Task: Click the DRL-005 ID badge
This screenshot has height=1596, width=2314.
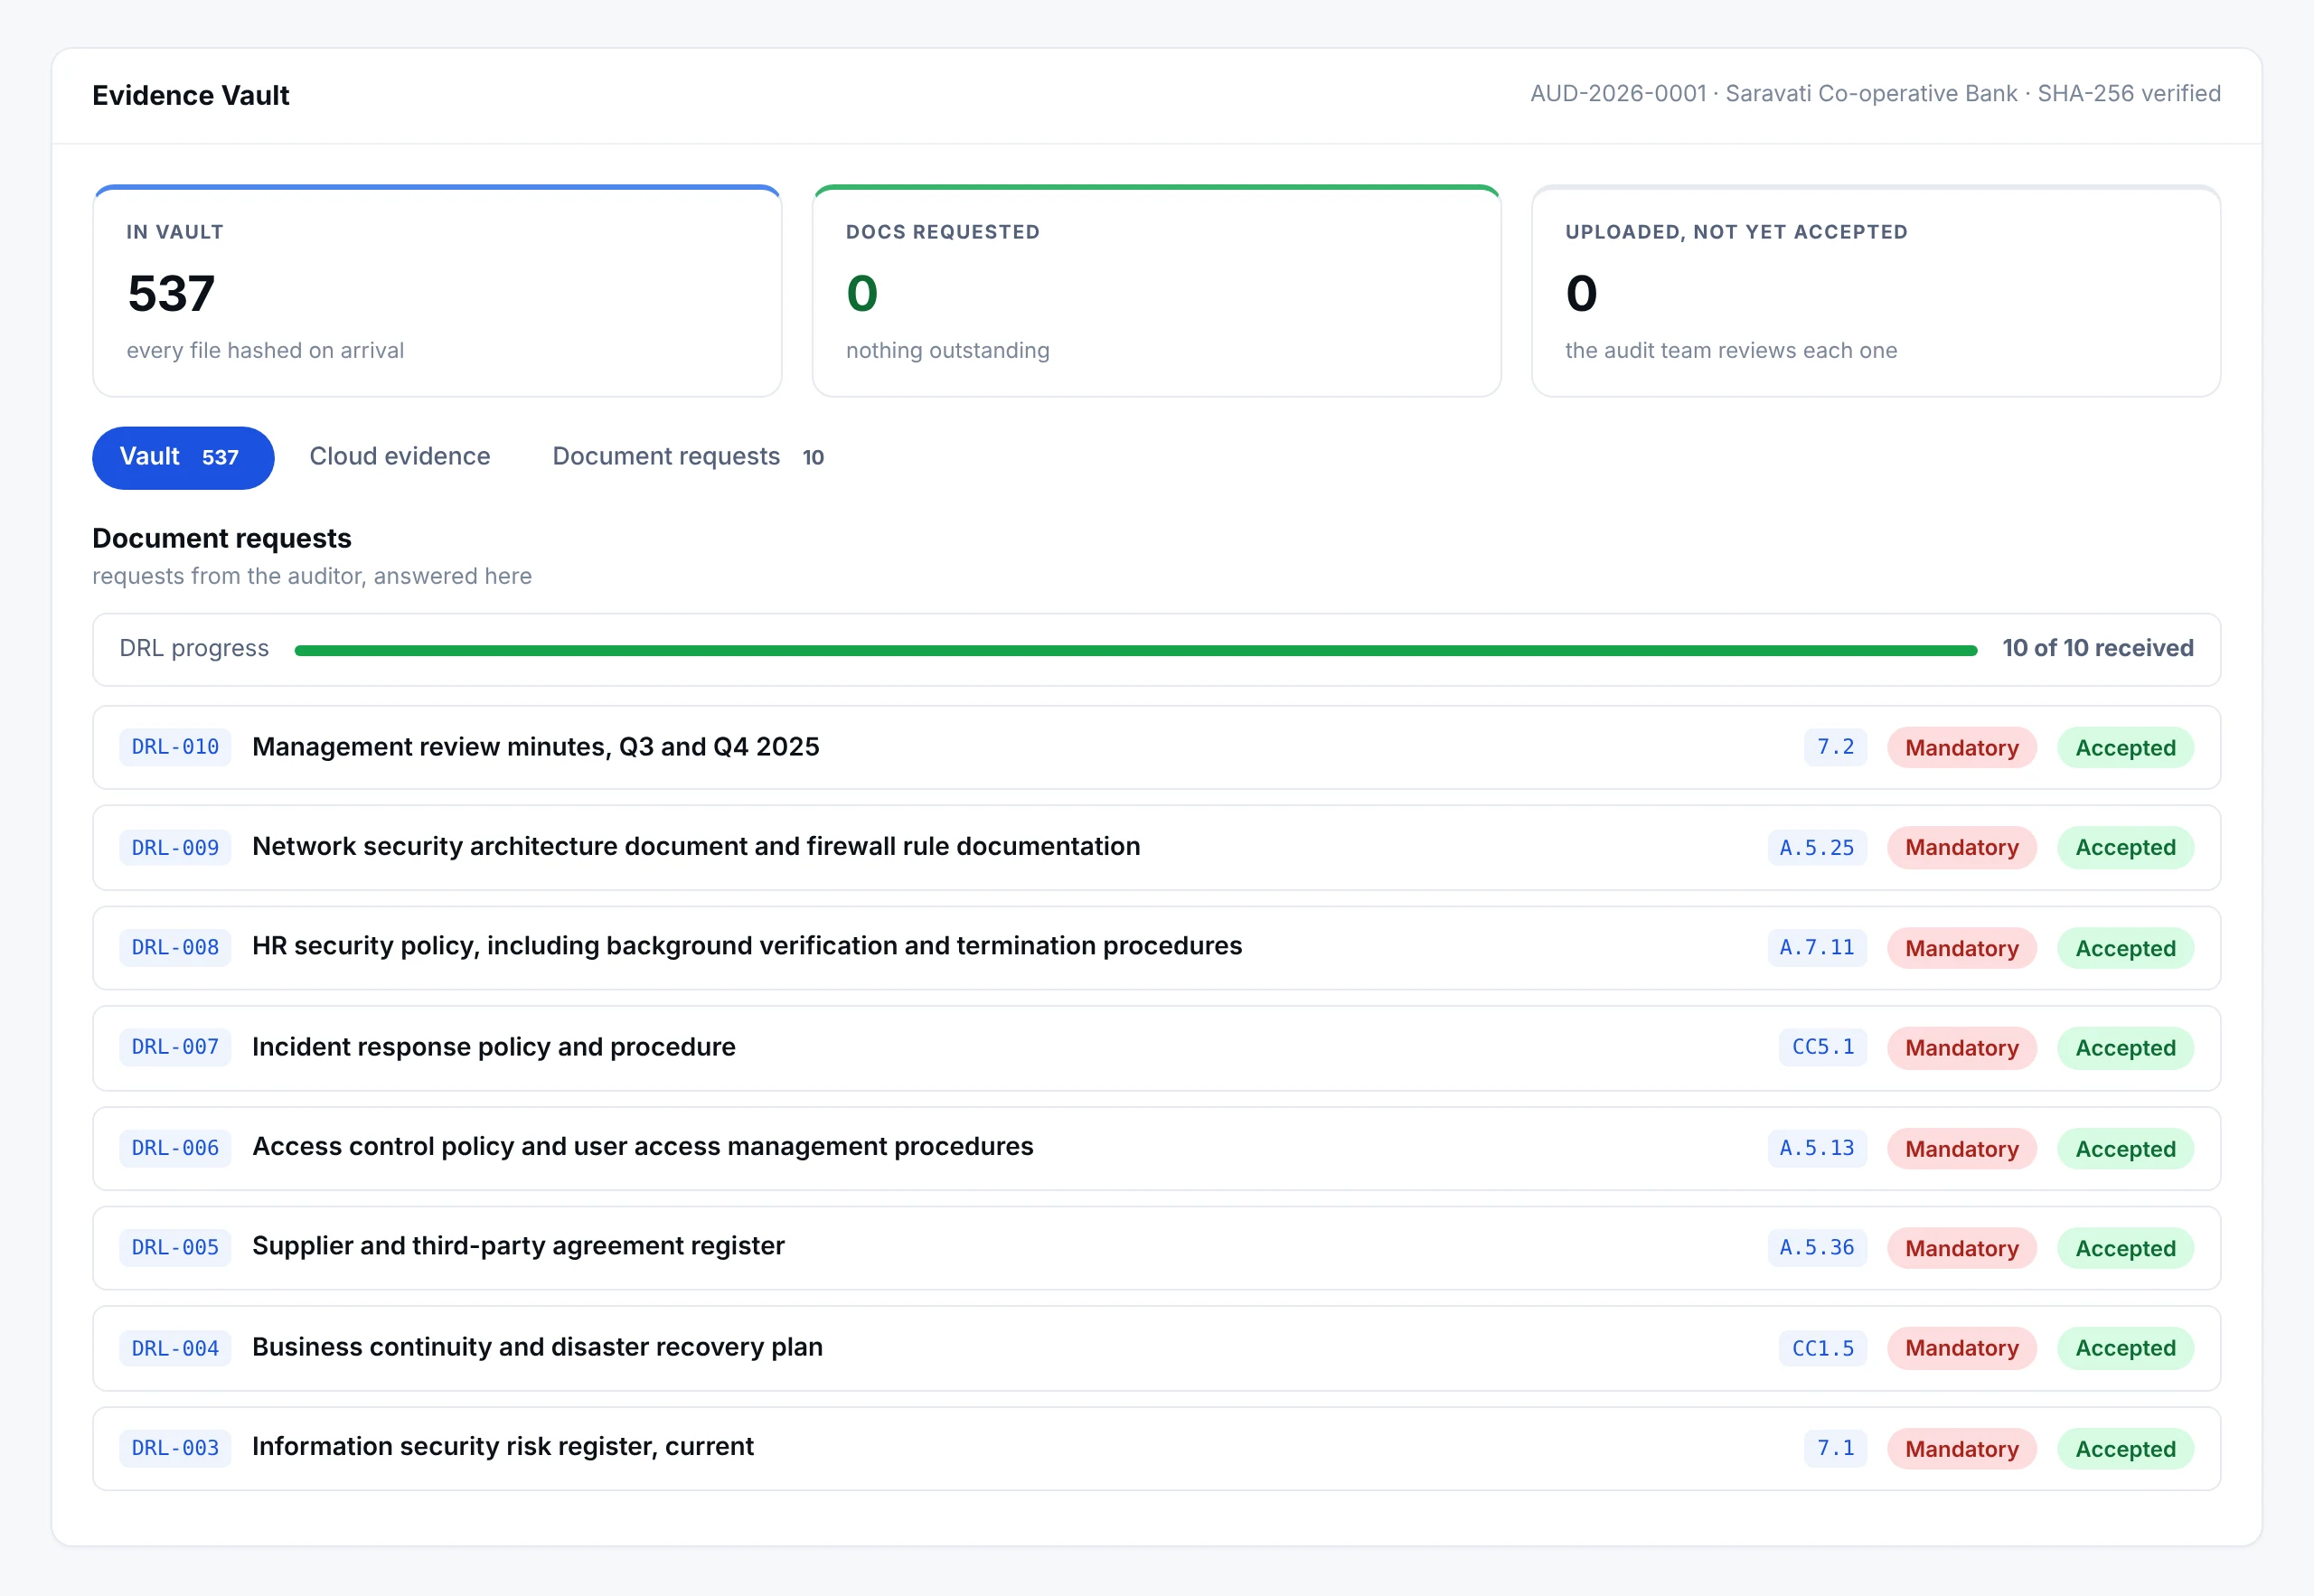Action: point(175,1248)
